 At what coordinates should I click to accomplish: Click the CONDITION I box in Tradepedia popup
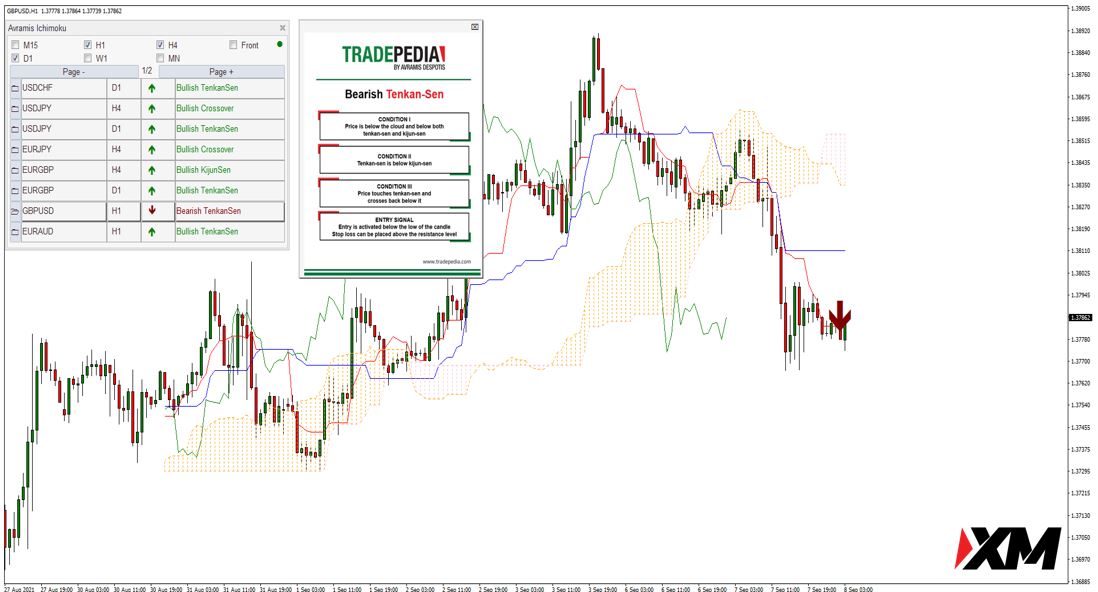point(394,126)
